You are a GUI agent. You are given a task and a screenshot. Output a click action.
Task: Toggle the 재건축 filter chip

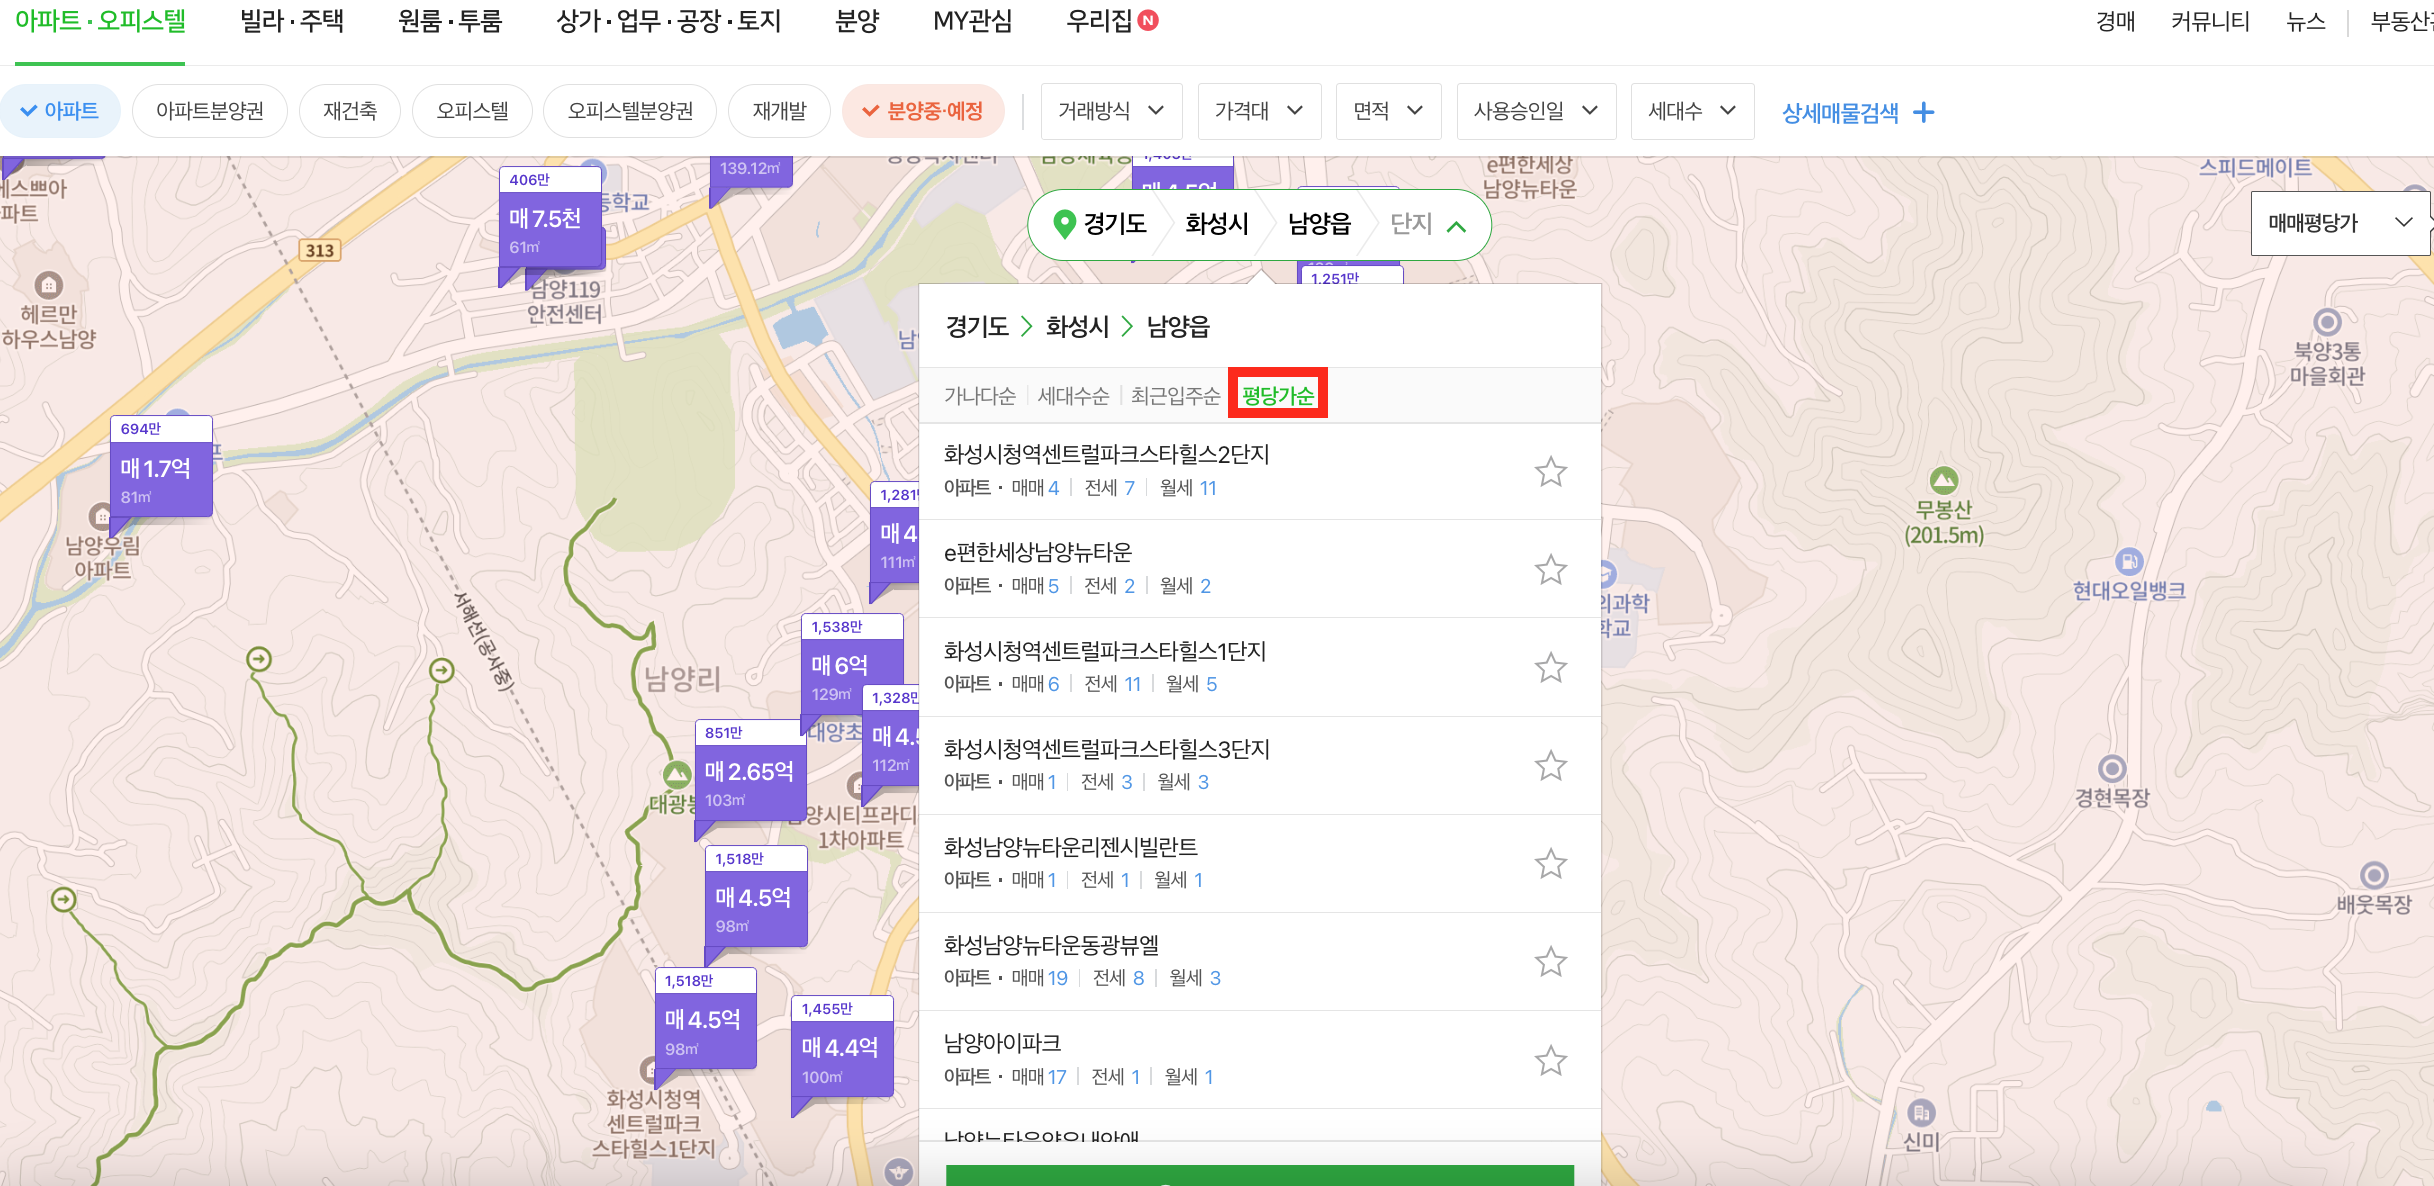click(350, 111)
